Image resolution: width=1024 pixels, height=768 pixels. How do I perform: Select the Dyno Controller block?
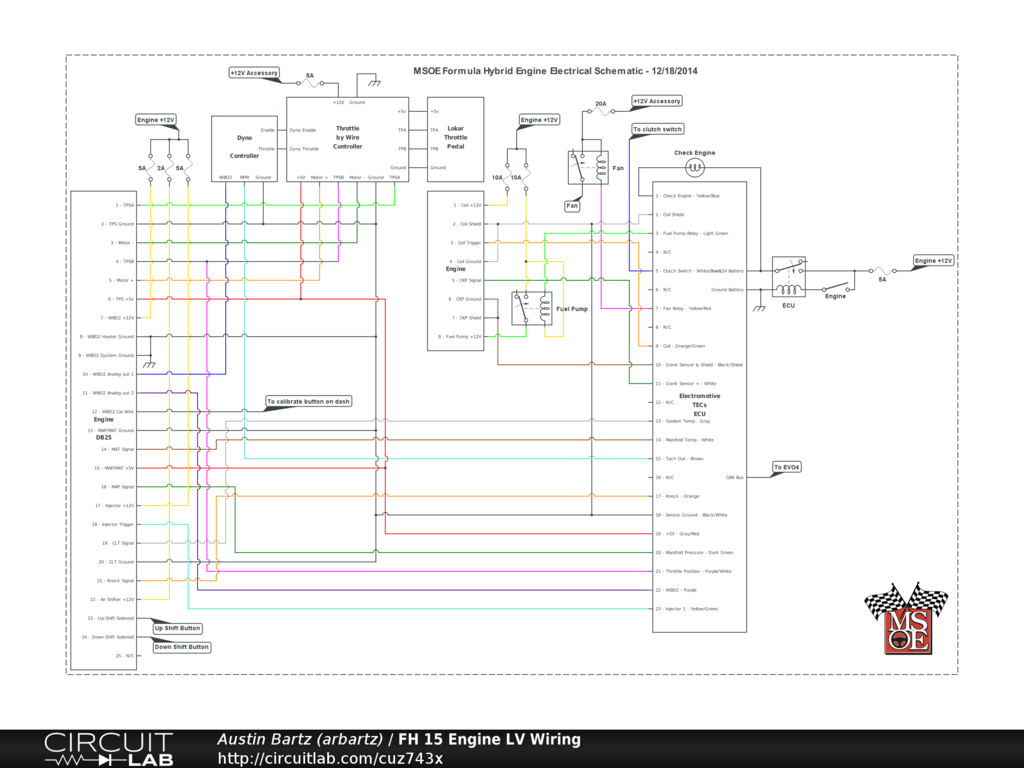click(244, 149)
